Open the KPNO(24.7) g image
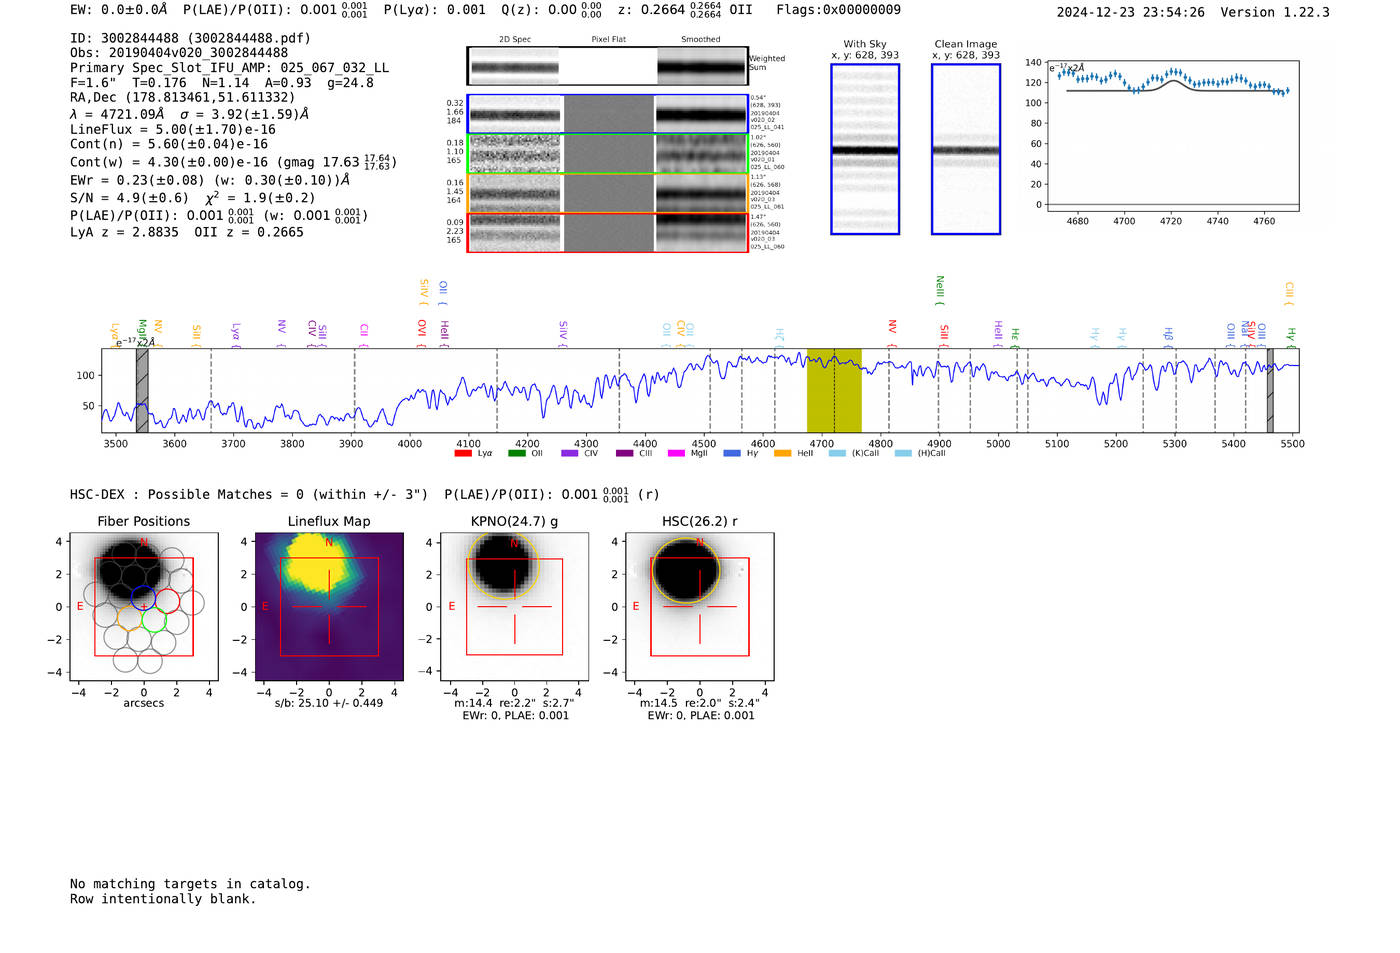Image resolution: width=1400 pixels, height=953 pixels. point(514,606)
